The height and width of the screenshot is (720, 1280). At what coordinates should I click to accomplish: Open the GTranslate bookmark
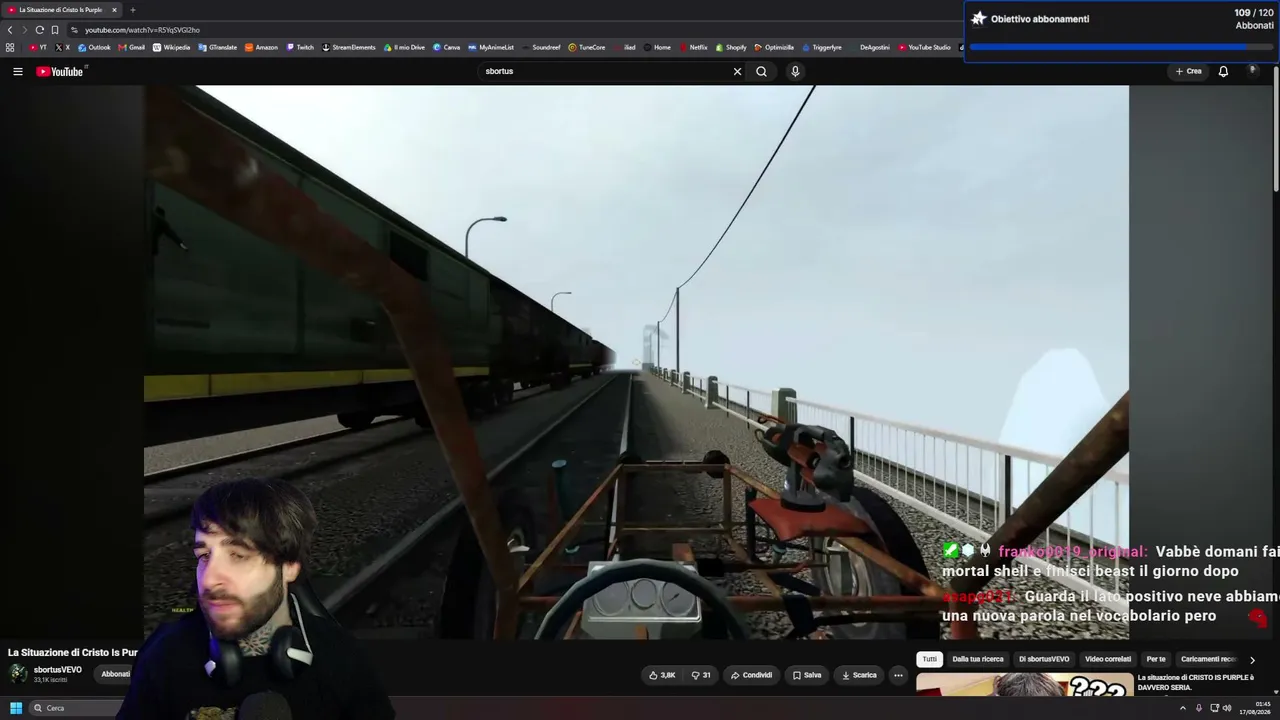point(219,47)
